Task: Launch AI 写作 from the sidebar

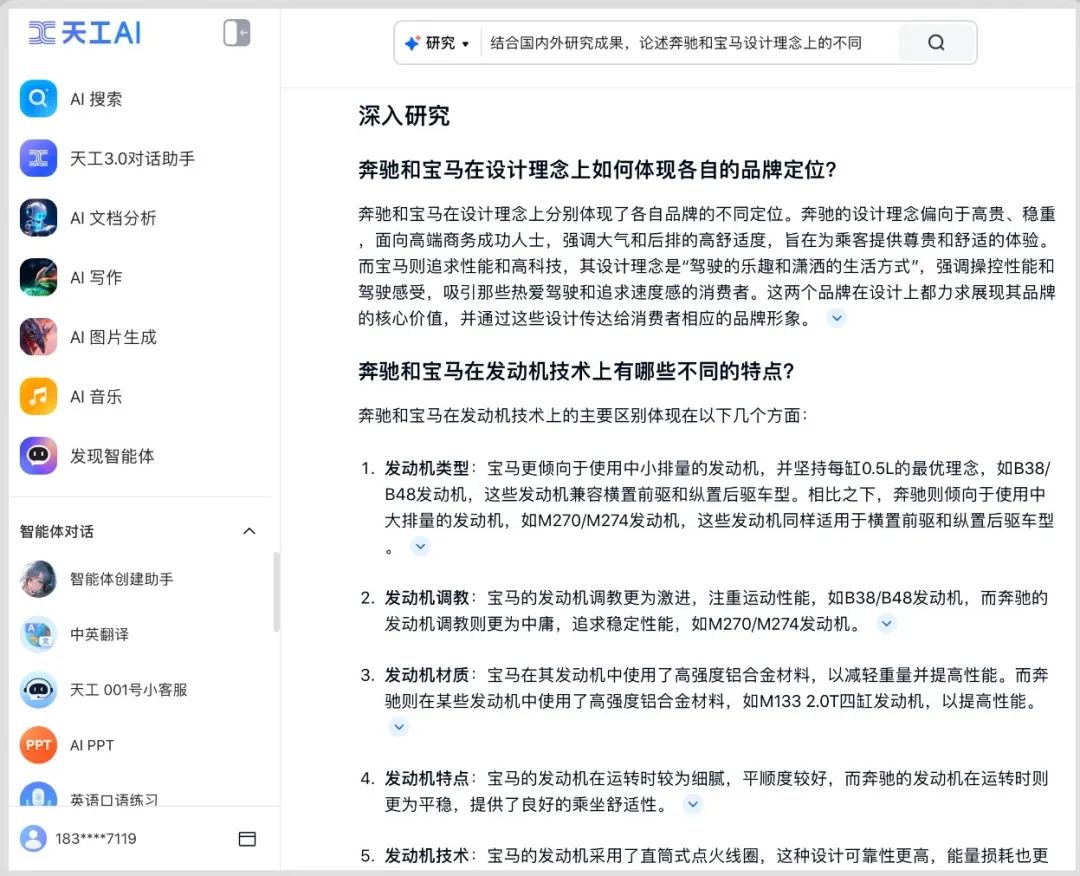Action: (x=38, y=277)
